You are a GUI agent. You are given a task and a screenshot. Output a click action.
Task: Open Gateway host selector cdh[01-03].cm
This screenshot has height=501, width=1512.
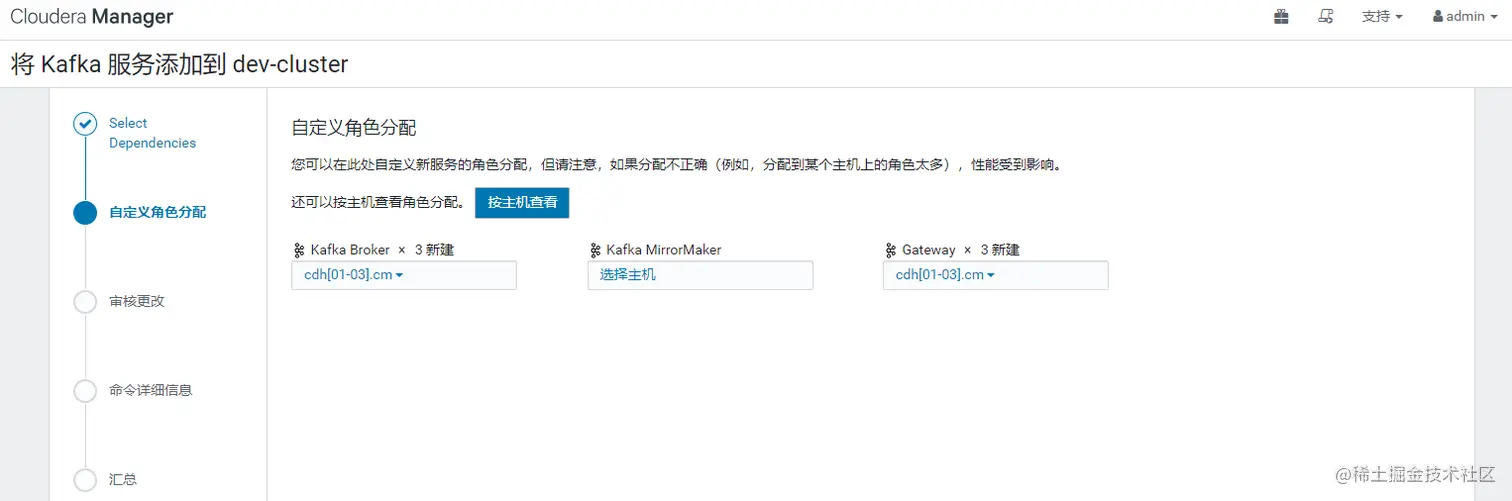[995, 275]
